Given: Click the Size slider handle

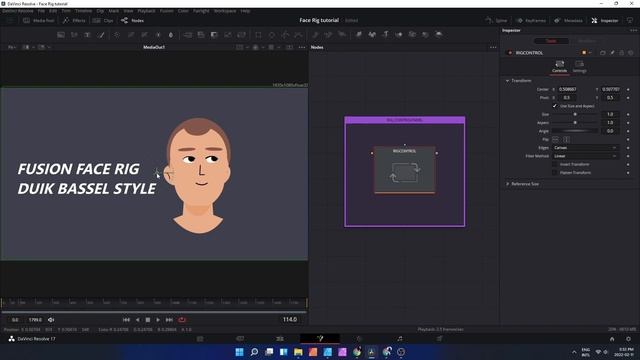Looking at the screenshot, I should click(575, 114).
